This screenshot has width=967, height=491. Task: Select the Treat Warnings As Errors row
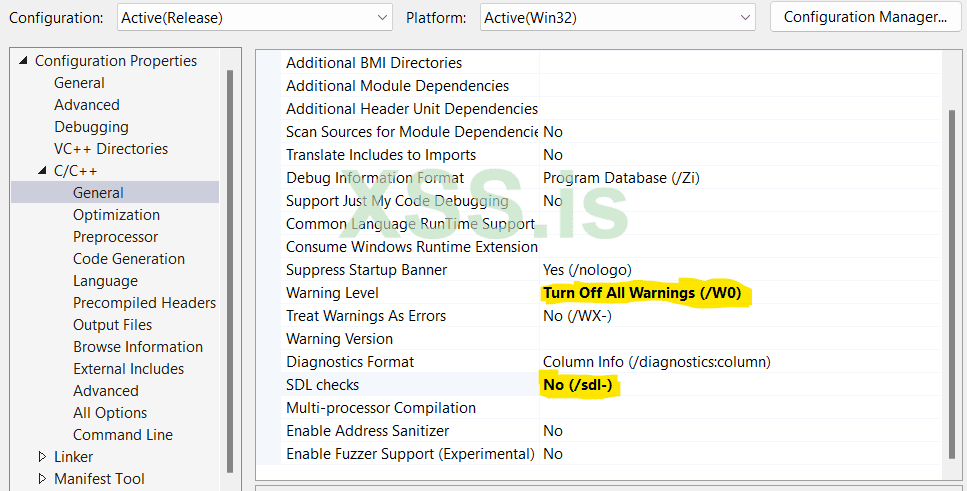point(366,316)
